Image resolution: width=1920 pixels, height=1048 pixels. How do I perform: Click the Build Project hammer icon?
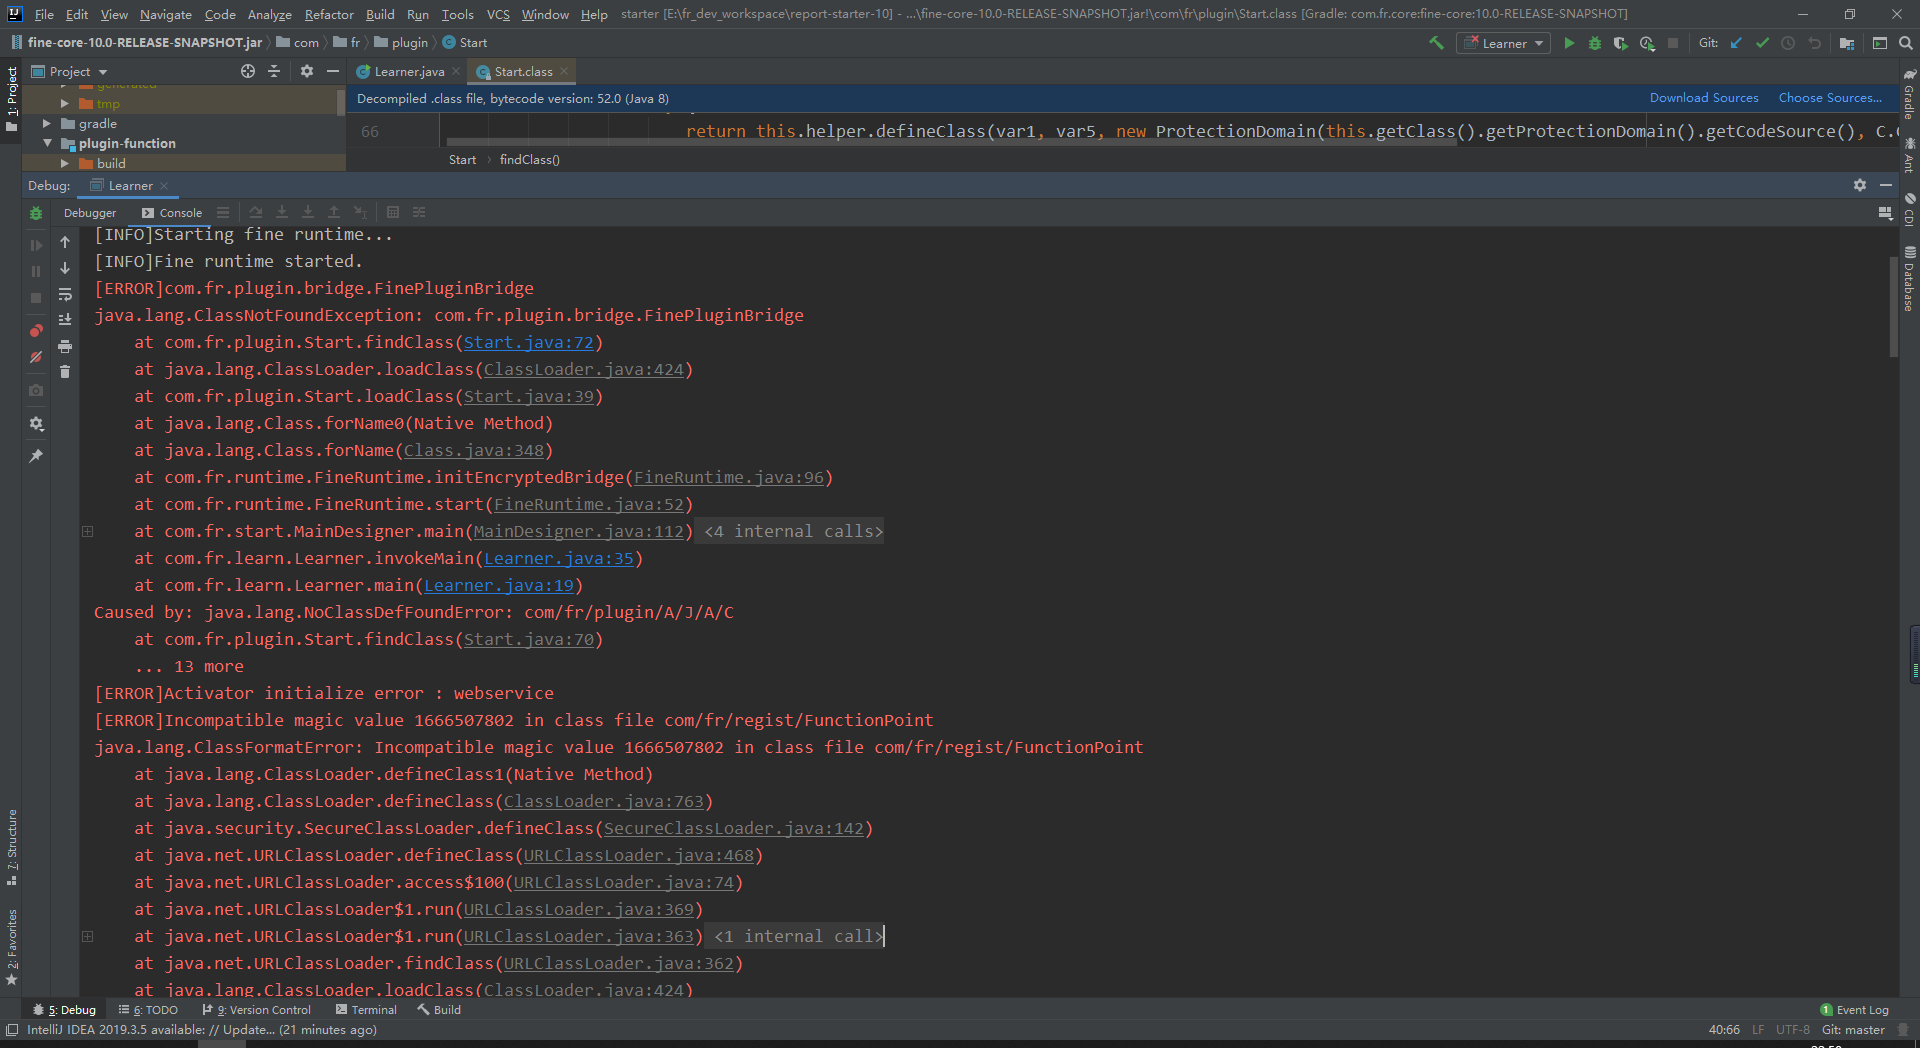click(1436, 43)
